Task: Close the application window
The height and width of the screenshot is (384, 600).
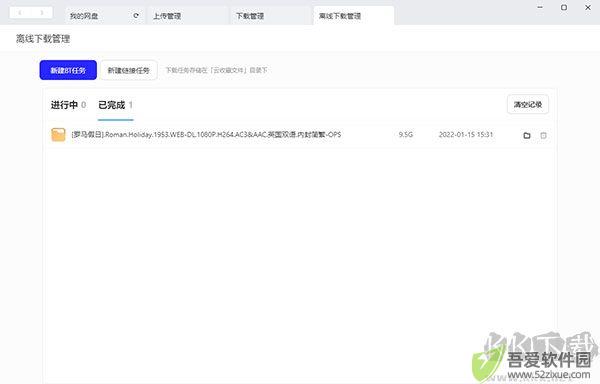Action: [588, 7]
